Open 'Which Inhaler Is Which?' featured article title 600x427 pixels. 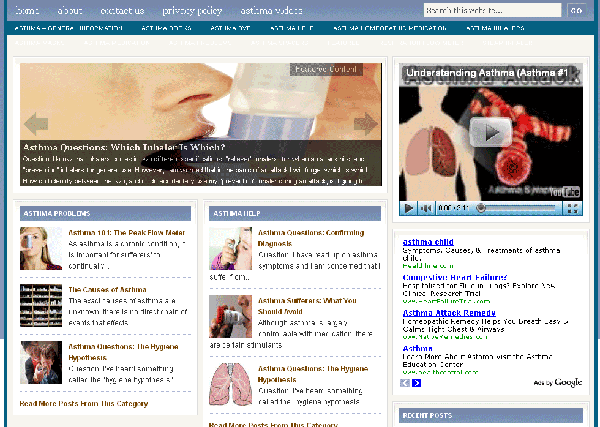coord(124,147)
